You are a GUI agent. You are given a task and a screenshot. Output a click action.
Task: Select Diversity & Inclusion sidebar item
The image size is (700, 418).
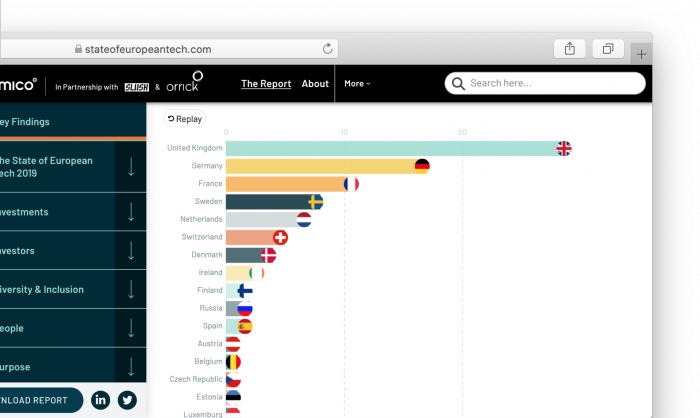pos(57,289)
